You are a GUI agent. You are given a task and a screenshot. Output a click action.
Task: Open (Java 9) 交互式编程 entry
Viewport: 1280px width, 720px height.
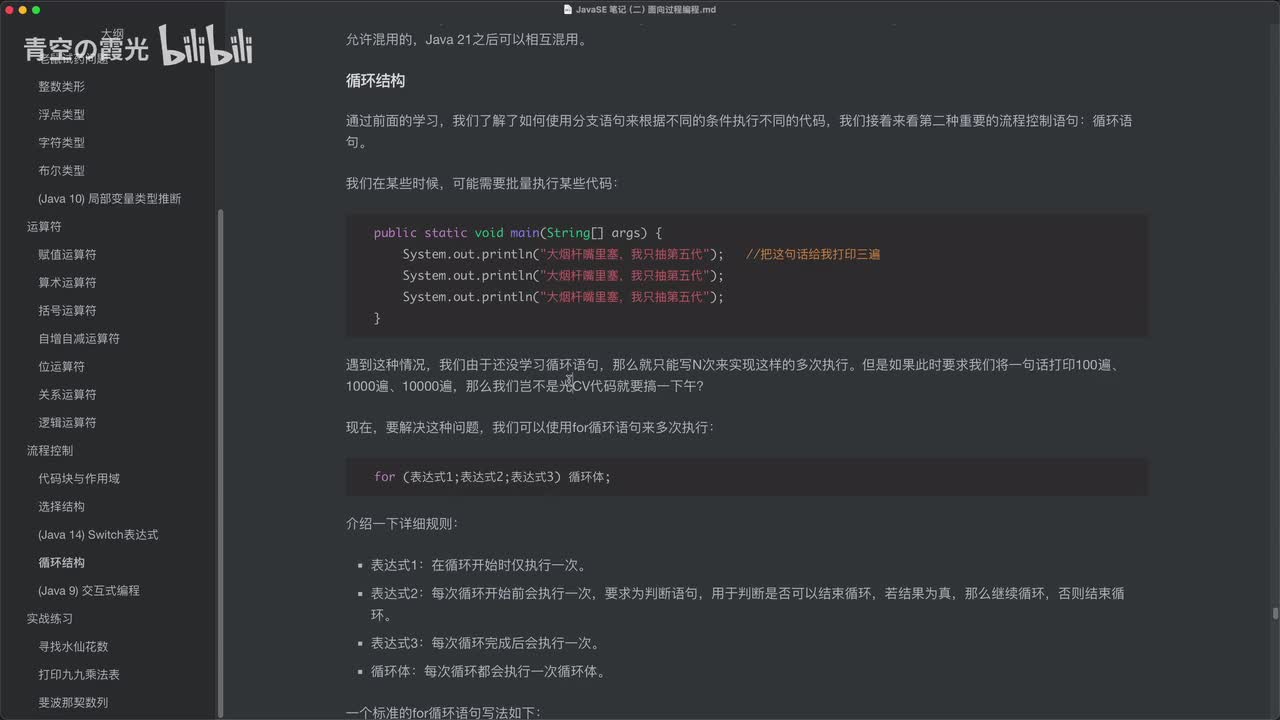[x=89, y=591]
